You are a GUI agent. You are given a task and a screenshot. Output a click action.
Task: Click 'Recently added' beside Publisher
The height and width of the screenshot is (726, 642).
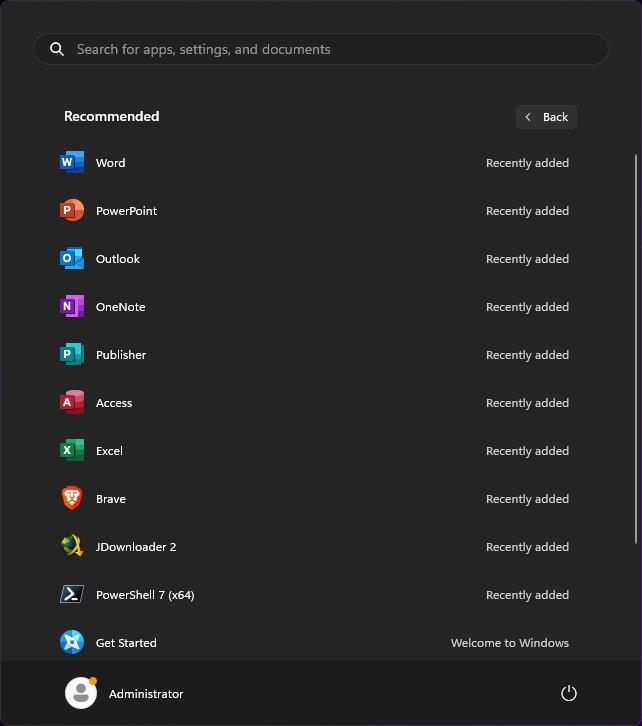[x=527, y=355]
